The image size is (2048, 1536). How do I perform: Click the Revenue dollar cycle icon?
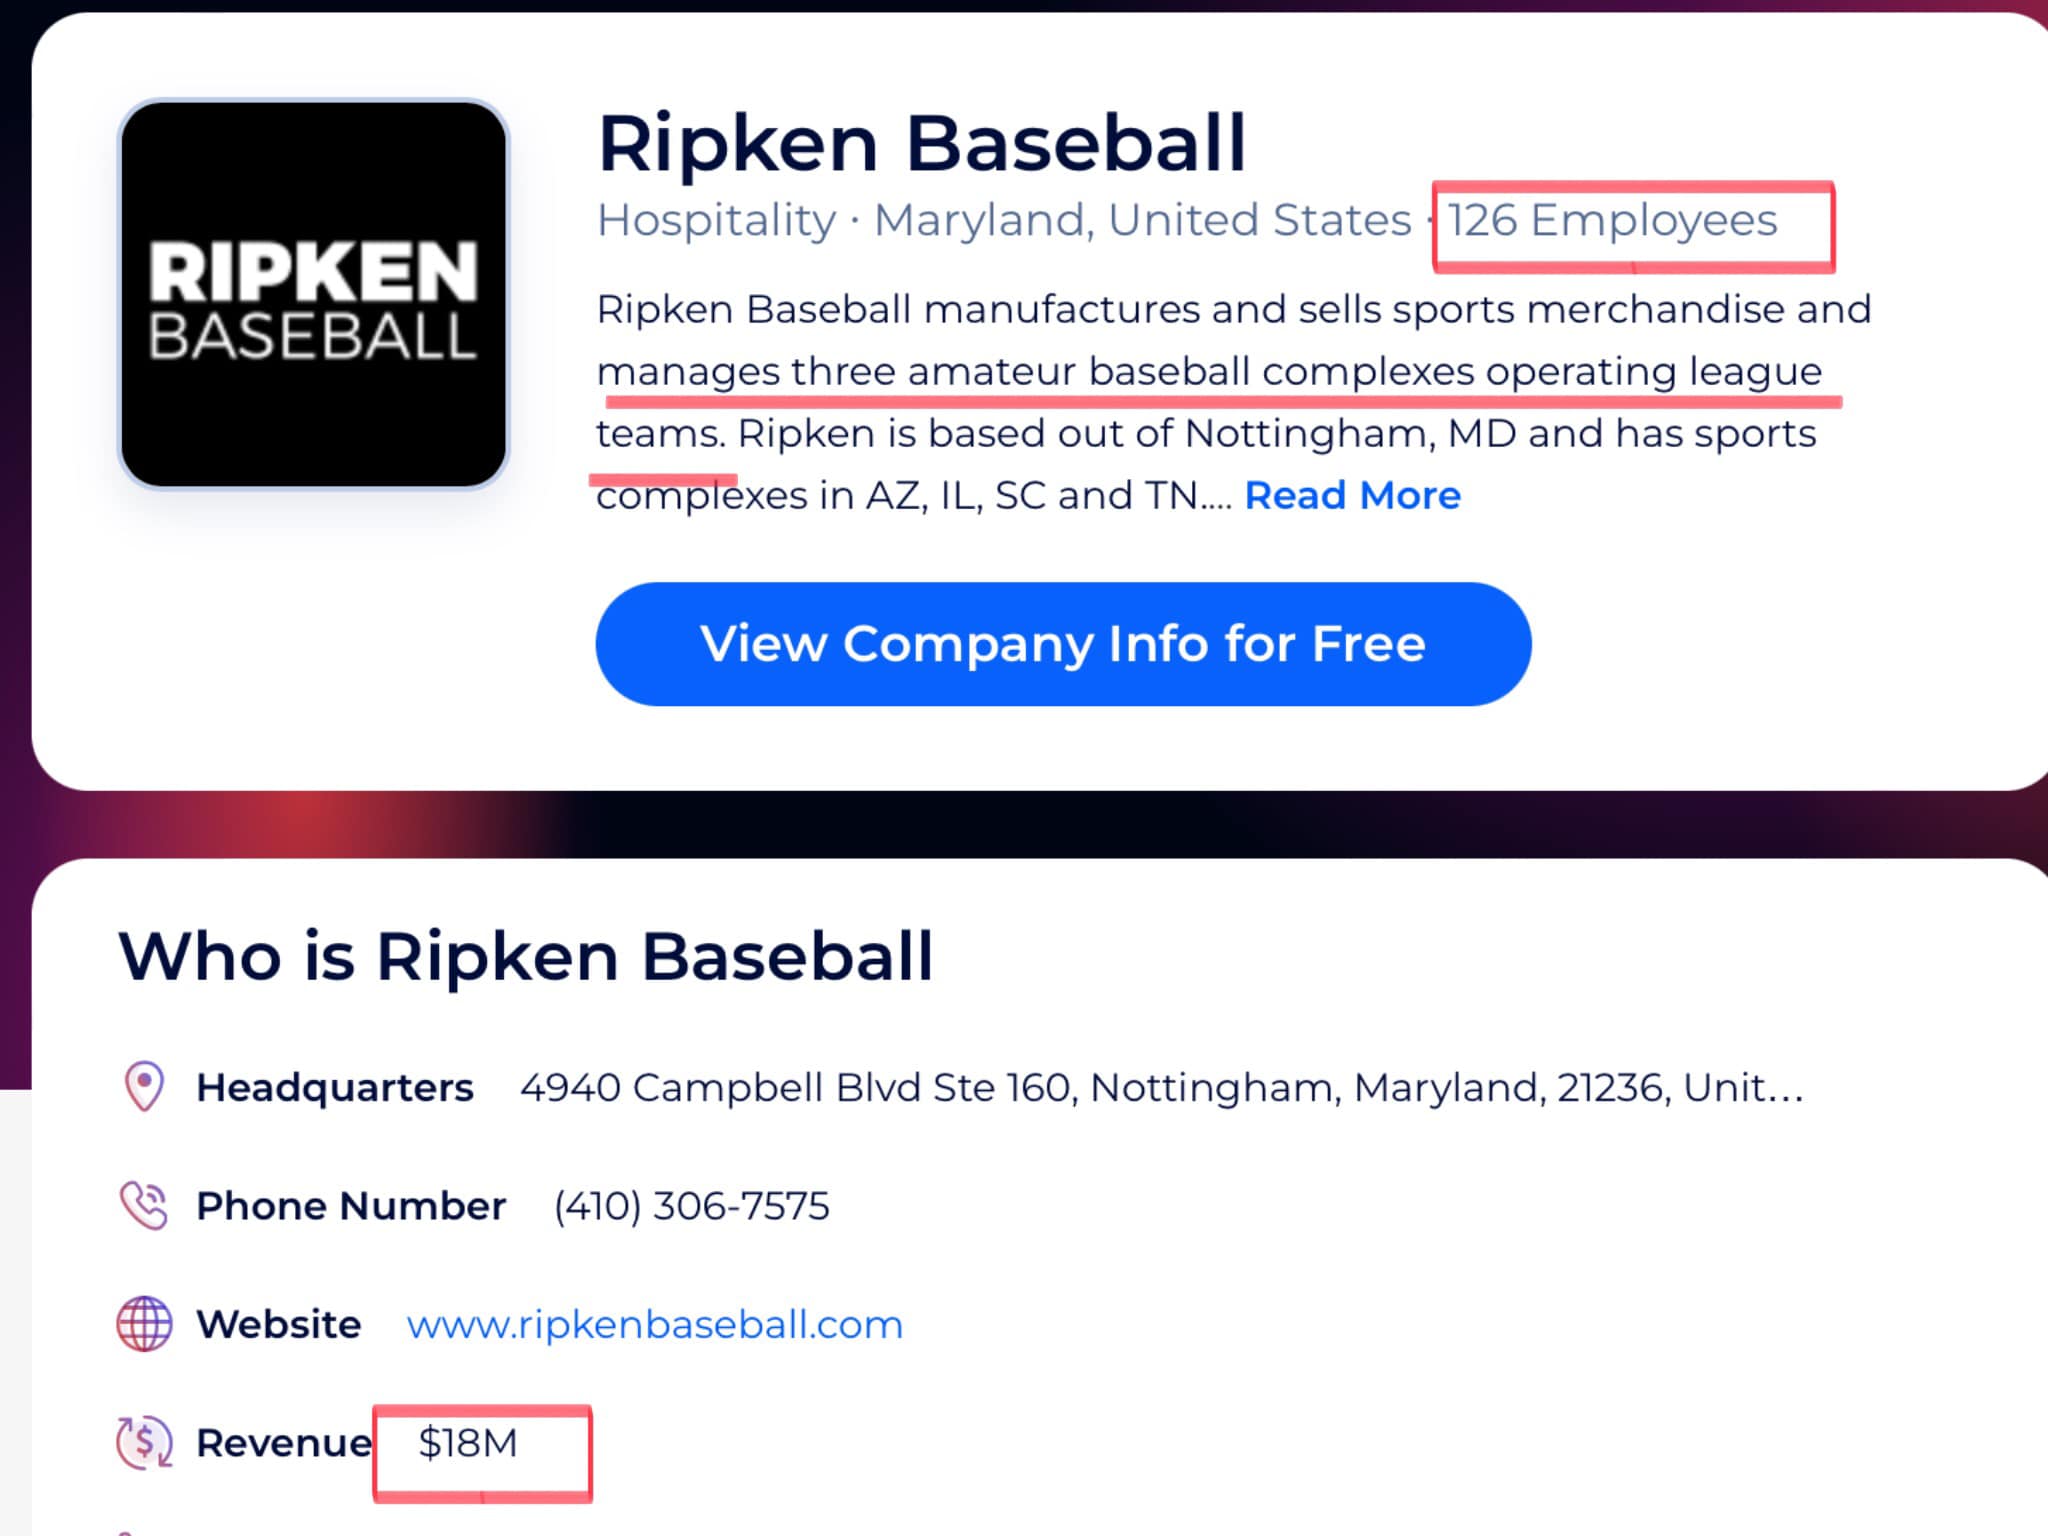coord(144,1442)
